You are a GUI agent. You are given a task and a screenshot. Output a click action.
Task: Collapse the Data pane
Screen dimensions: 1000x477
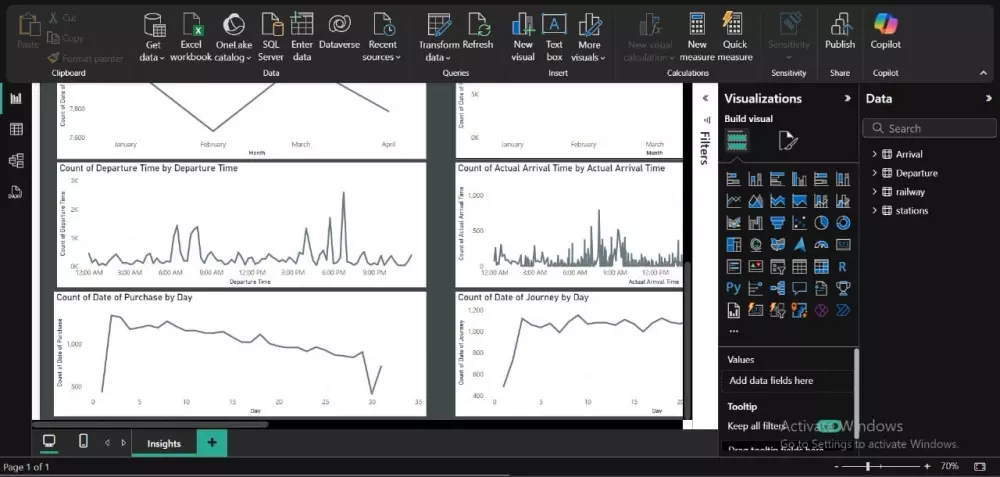pyautogui.click(x=989, y=98)
